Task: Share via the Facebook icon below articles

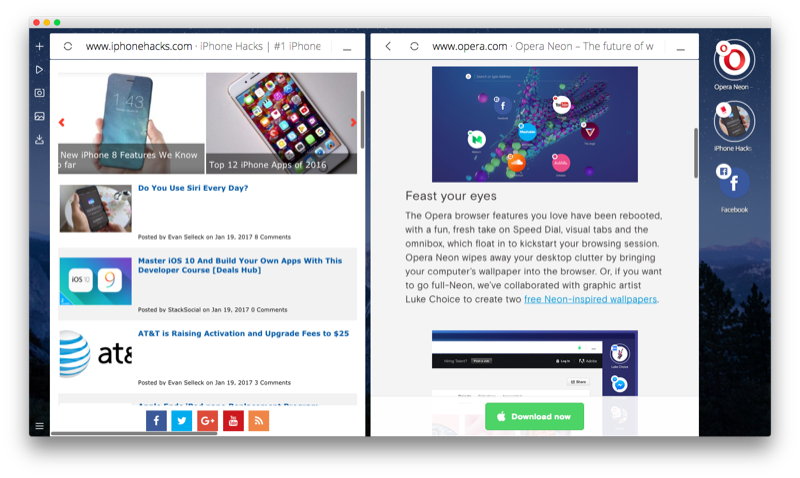Action: (156, 421)
